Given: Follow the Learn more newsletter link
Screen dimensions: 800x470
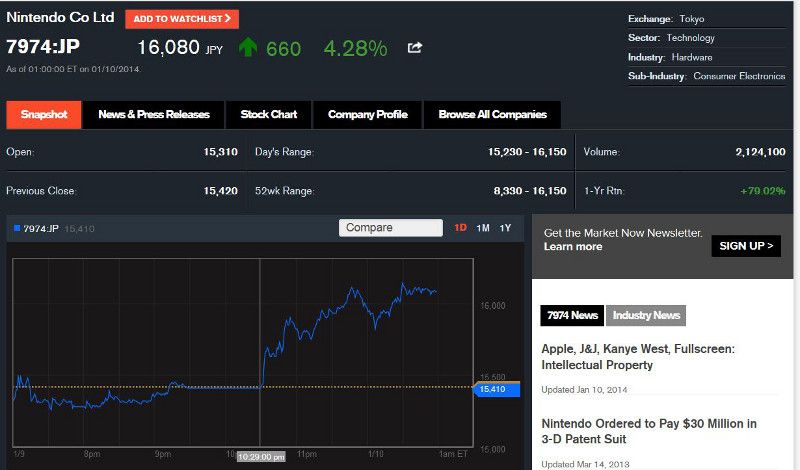Looking at the screenshot, I should tap(573, 247).
